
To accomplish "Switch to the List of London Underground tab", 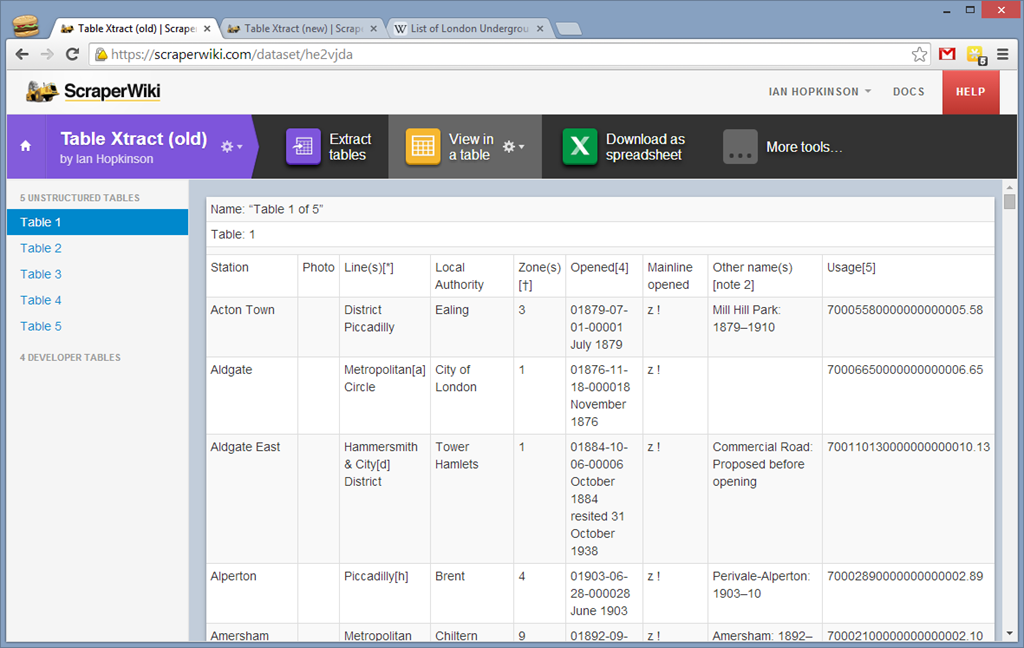I will (469, 29).
